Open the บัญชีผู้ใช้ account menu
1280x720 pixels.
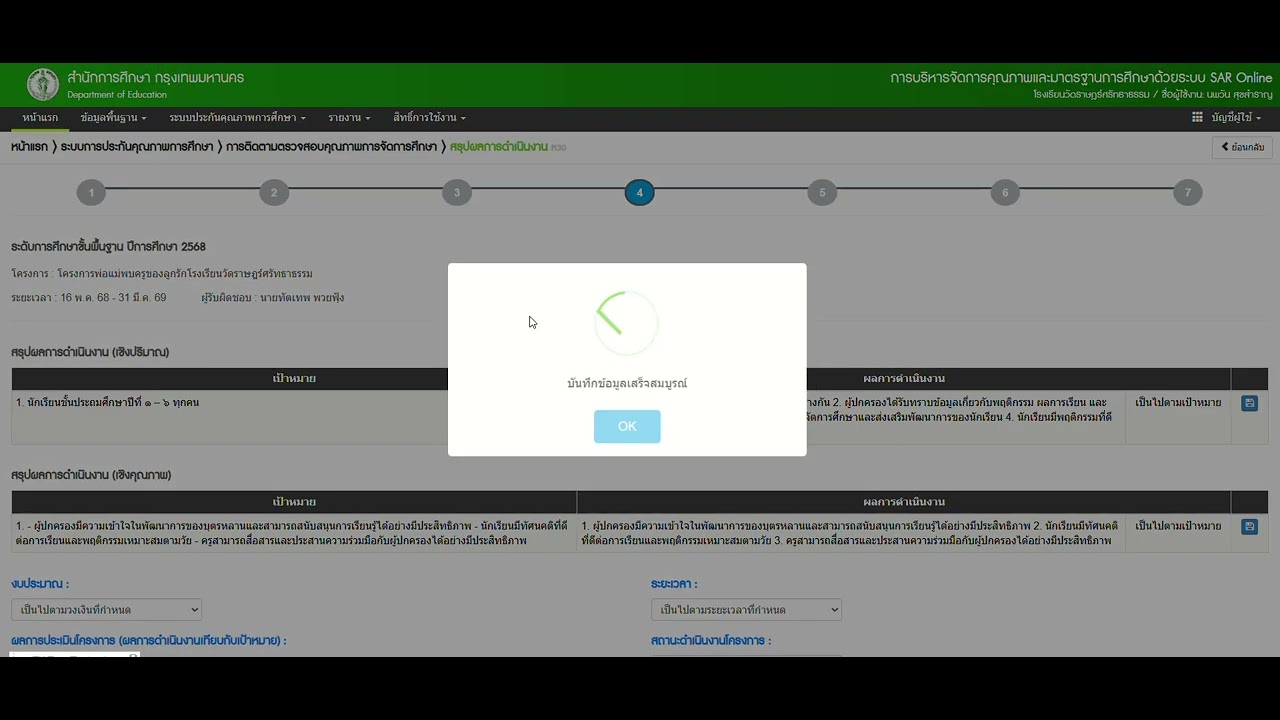[1236, 118]
